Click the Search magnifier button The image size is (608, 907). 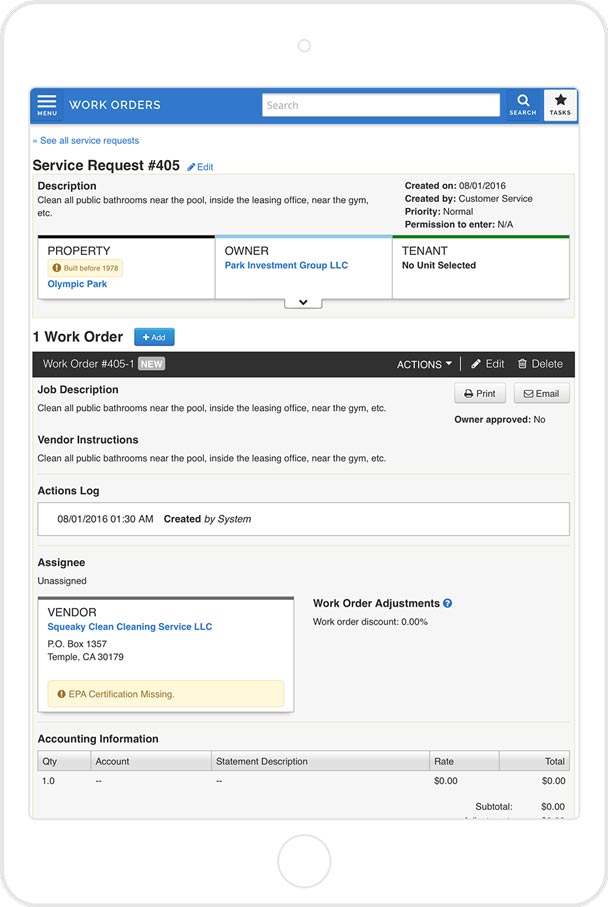[523, 105]
